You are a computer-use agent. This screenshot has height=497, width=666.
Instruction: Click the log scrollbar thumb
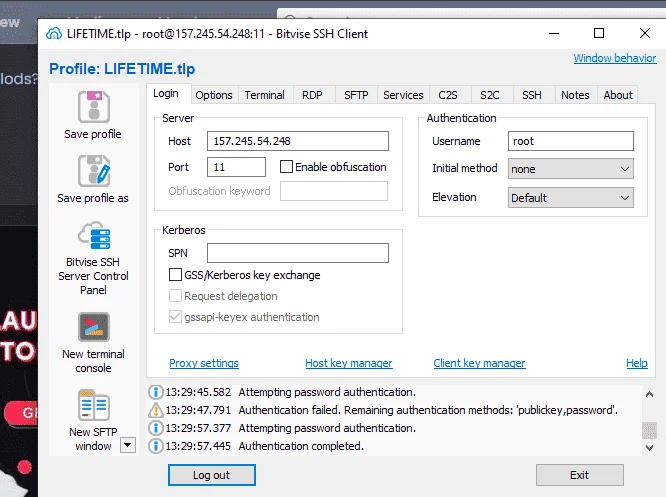point(649,430)
